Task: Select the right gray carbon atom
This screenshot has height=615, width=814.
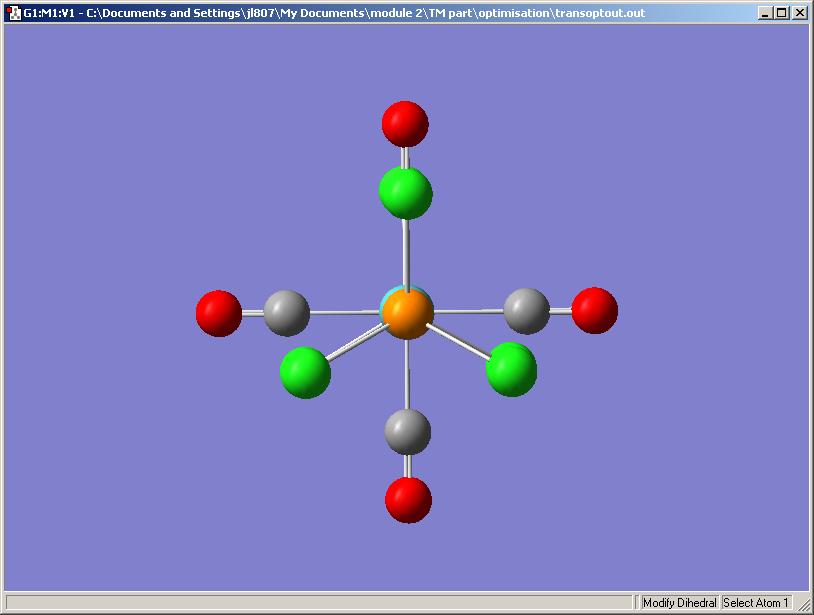Action: [526, 311]
